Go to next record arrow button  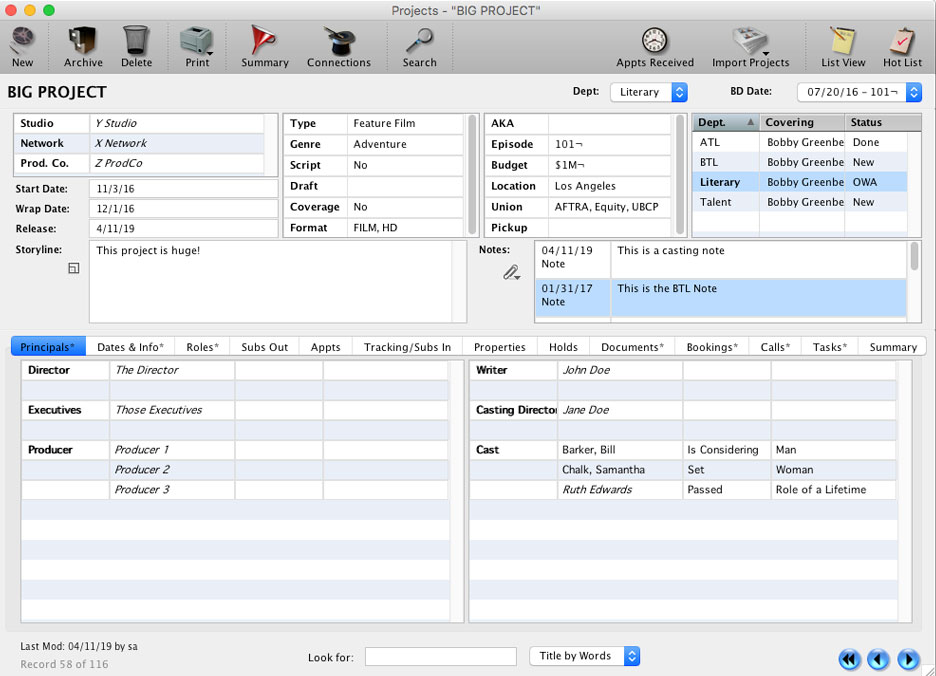point(908,659)
